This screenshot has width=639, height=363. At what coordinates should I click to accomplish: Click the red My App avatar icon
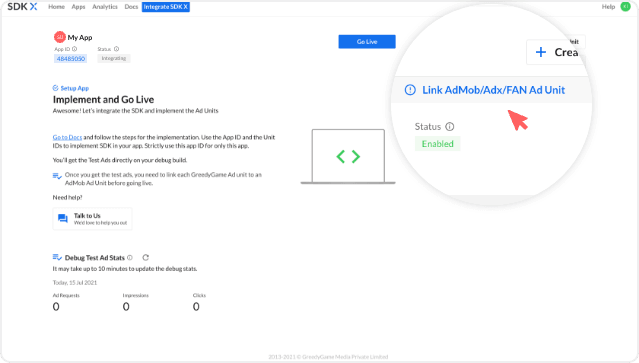pos(59,37)
